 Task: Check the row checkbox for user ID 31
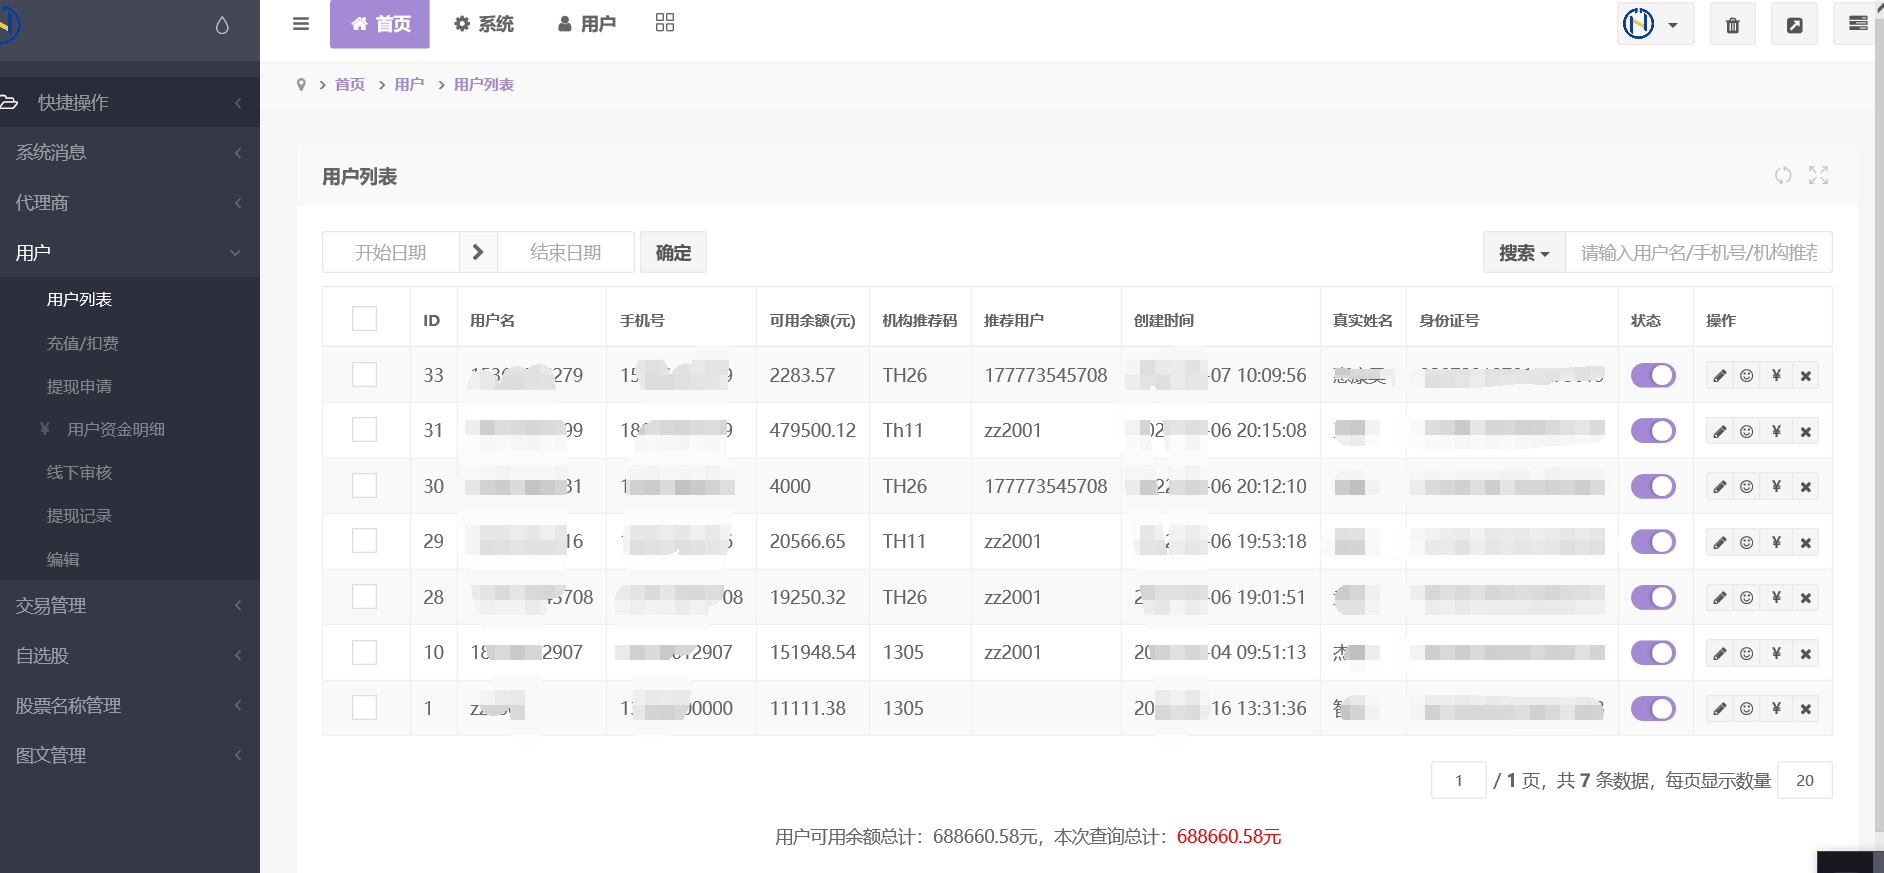[x=365, y=430]
